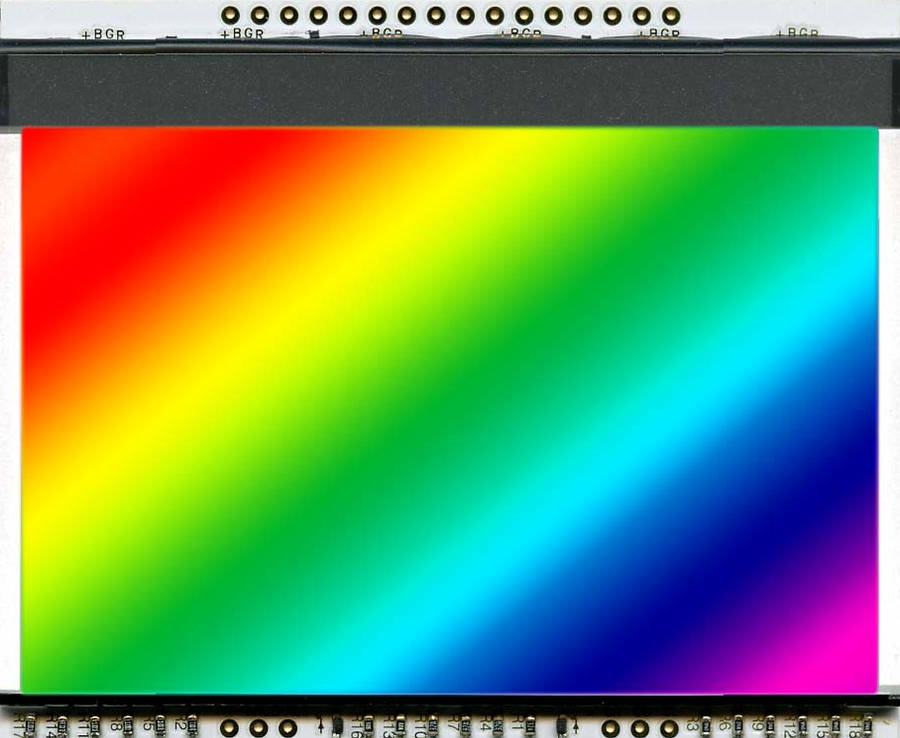The width and height of the screenshot is (900, 738).
Task: Click the middle hole of bottom-right three-hole group
Action: [x=640, y=726]
